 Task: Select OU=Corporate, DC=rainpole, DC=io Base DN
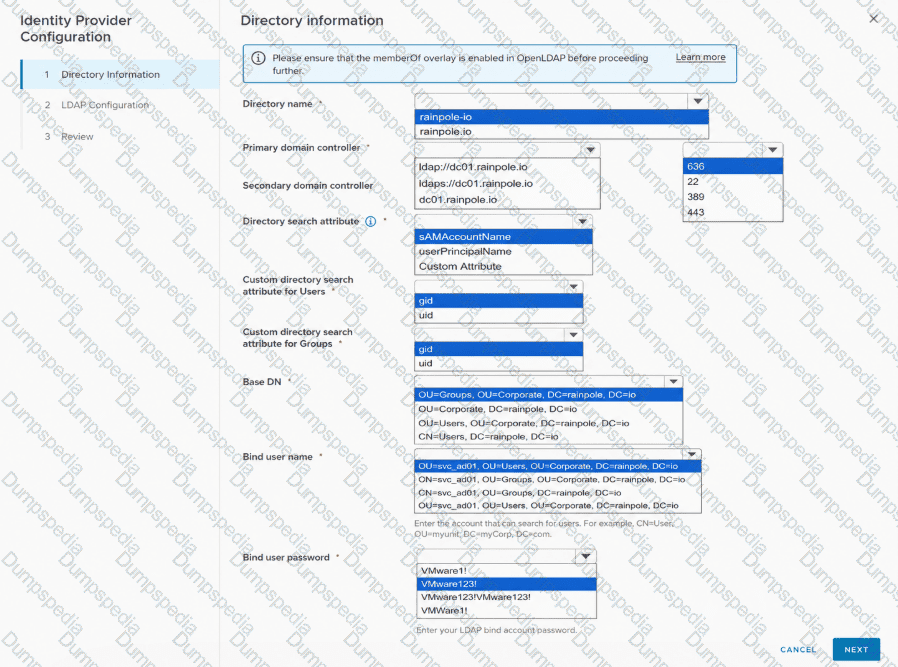click(498, 409)
